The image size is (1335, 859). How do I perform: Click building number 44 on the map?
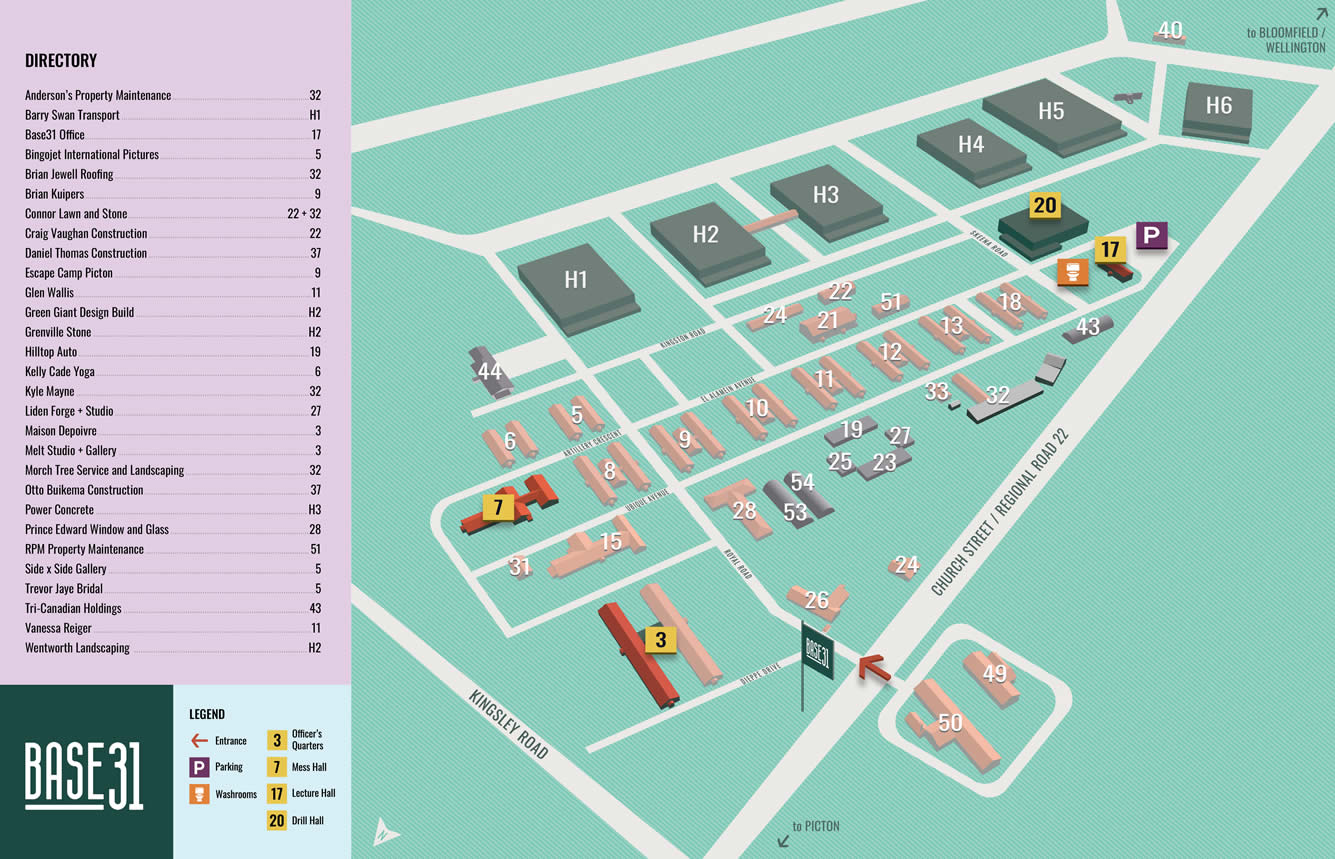(489, 372)
